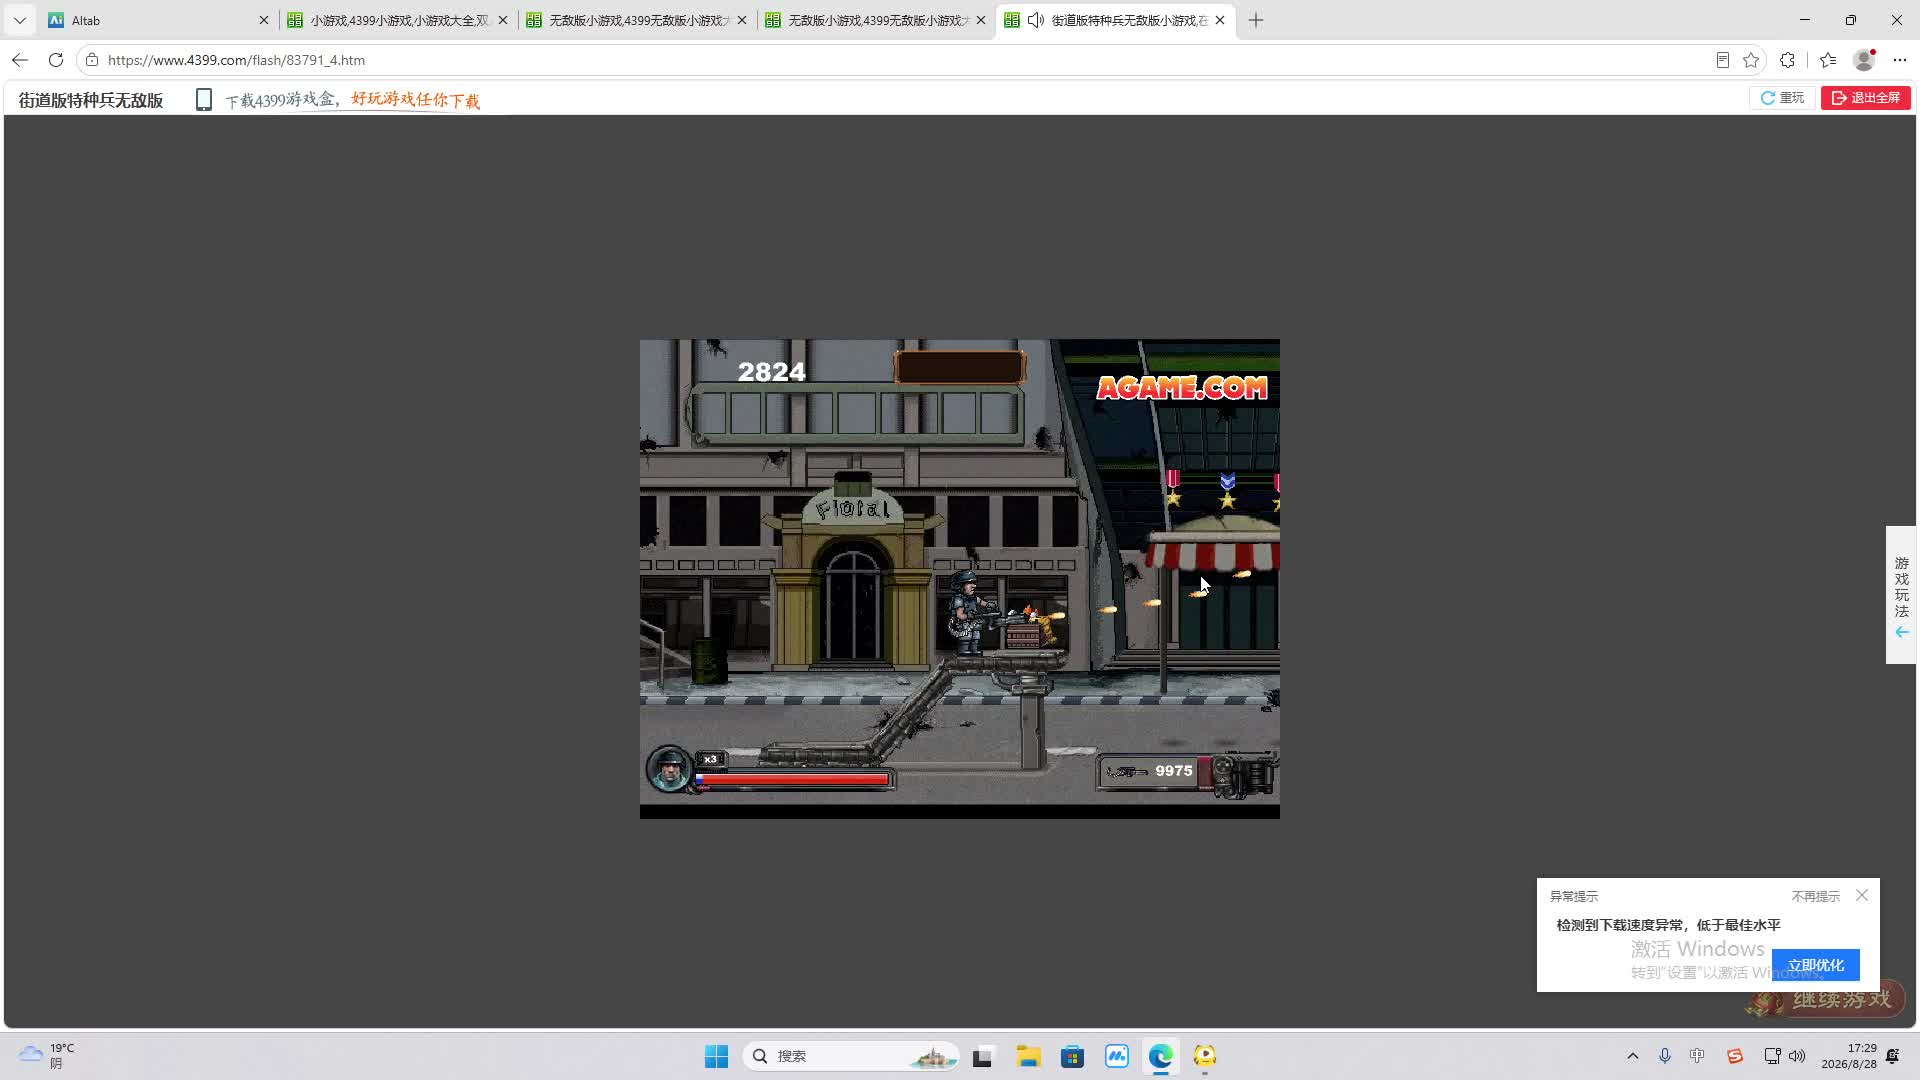1920x1080 pixels.
Task: Show hidden system tray icons
Action: click(x=1633, y=1056)
